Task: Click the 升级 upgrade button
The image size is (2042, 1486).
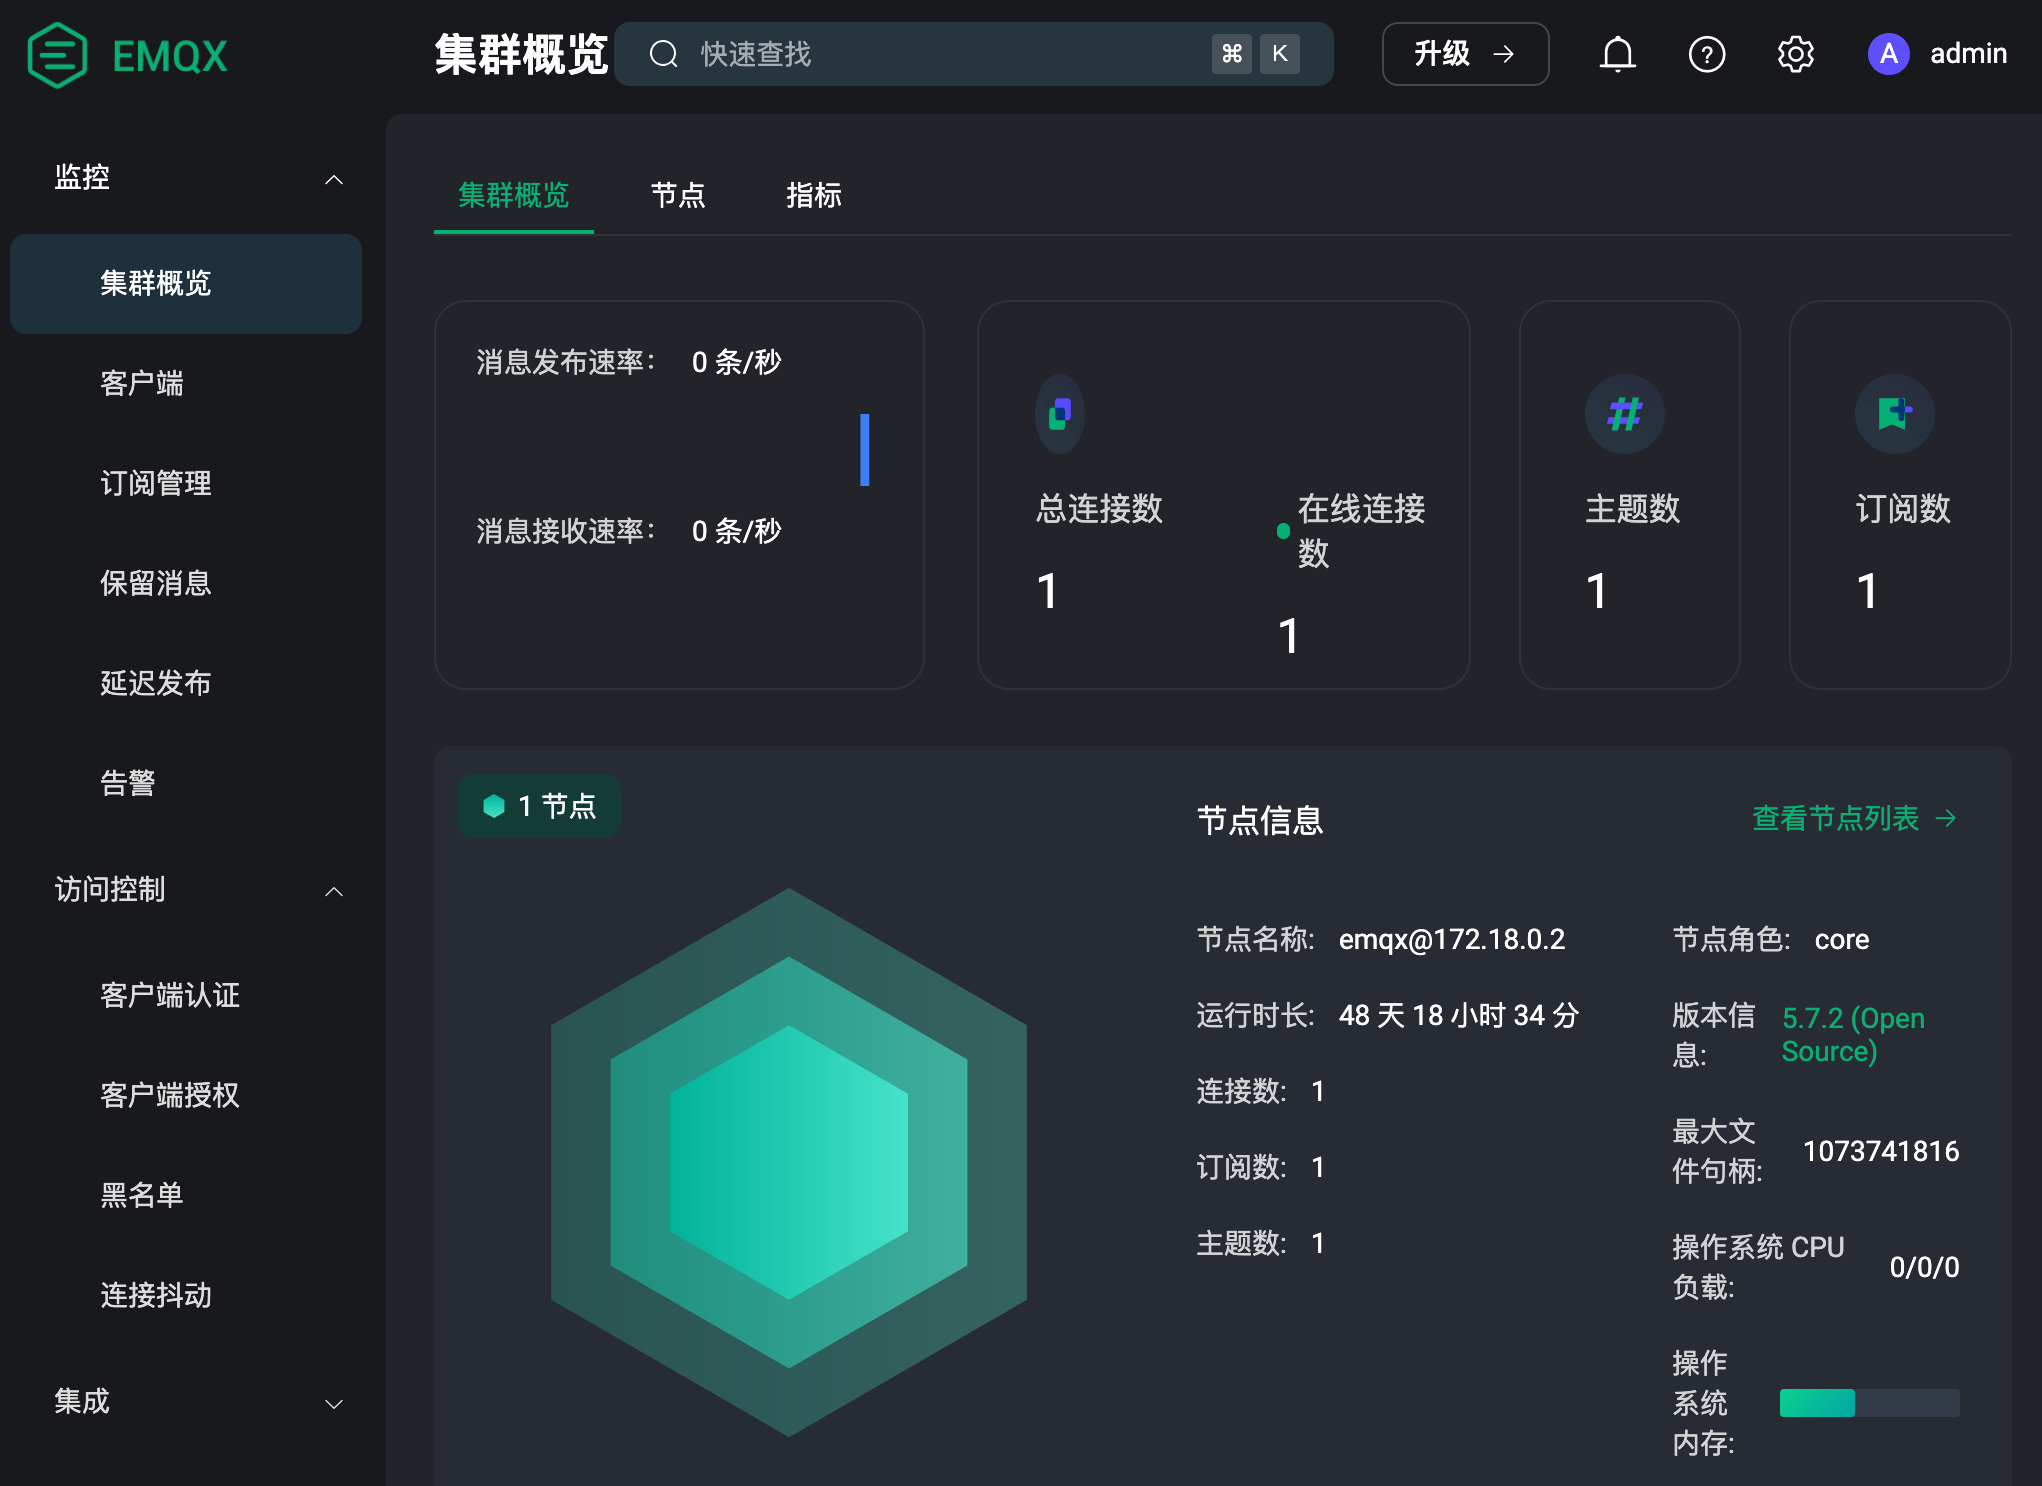Action: click(x=1464, y=54)
